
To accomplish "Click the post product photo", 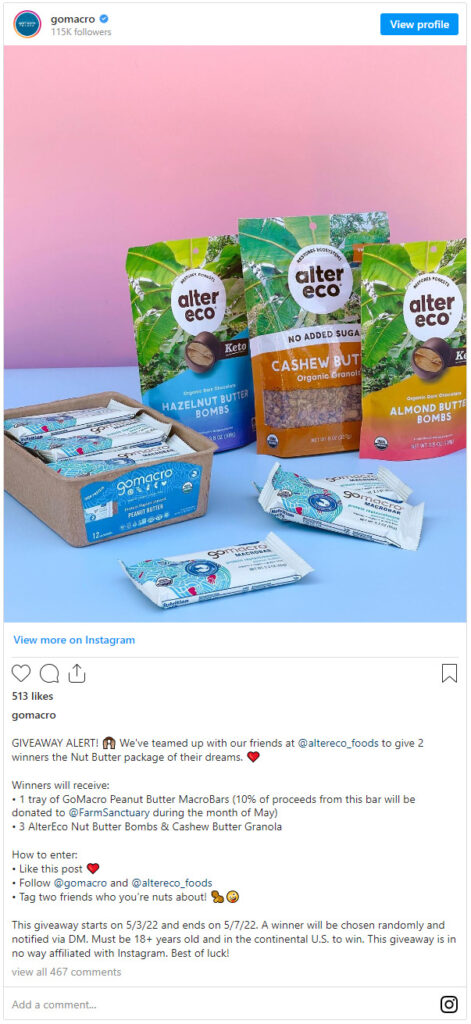I will [235, 334].
